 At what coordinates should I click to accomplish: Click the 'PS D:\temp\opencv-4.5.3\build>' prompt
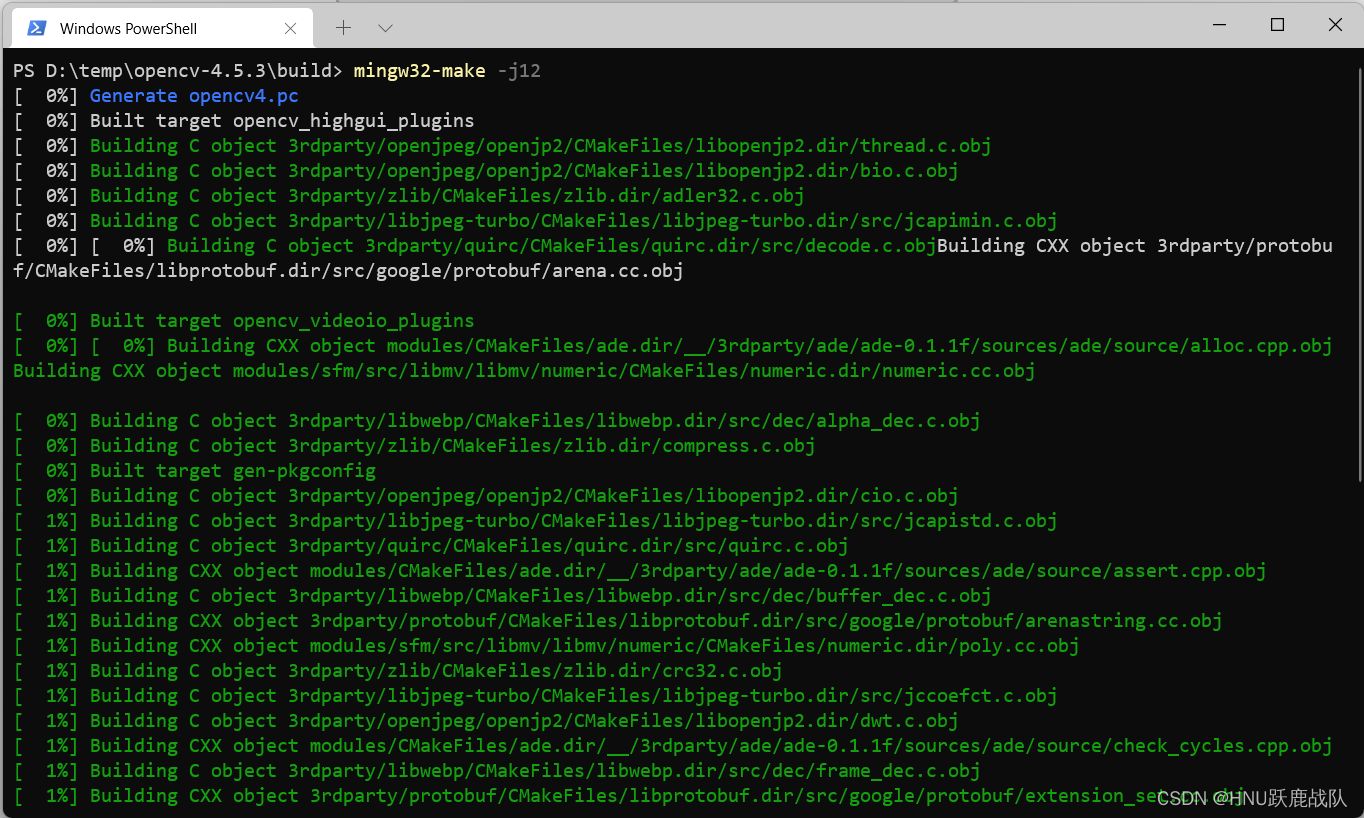[177, 71]
